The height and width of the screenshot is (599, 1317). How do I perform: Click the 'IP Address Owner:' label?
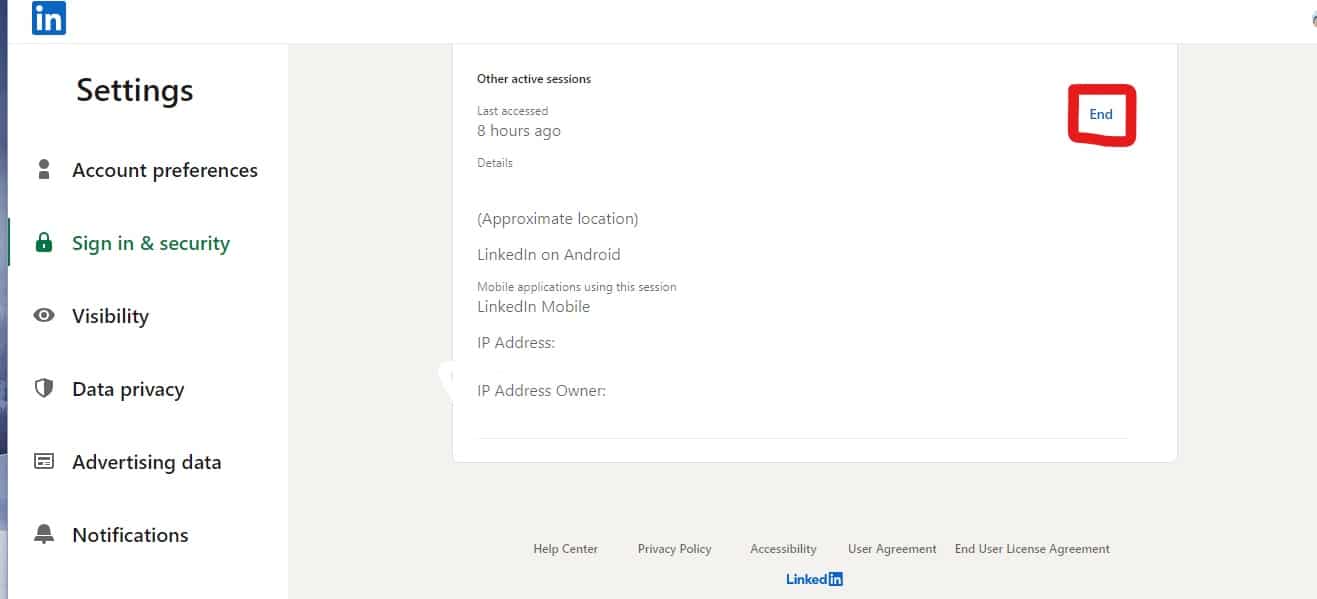tap(542, 391)
